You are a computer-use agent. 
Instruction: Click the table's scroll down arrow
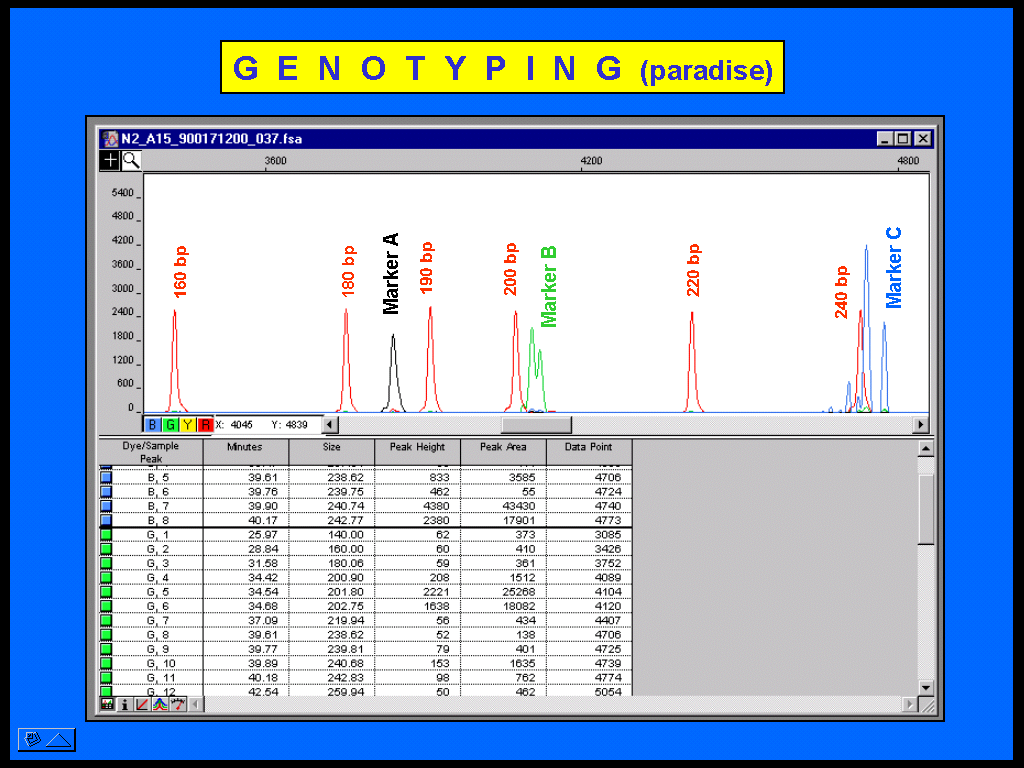926,687
